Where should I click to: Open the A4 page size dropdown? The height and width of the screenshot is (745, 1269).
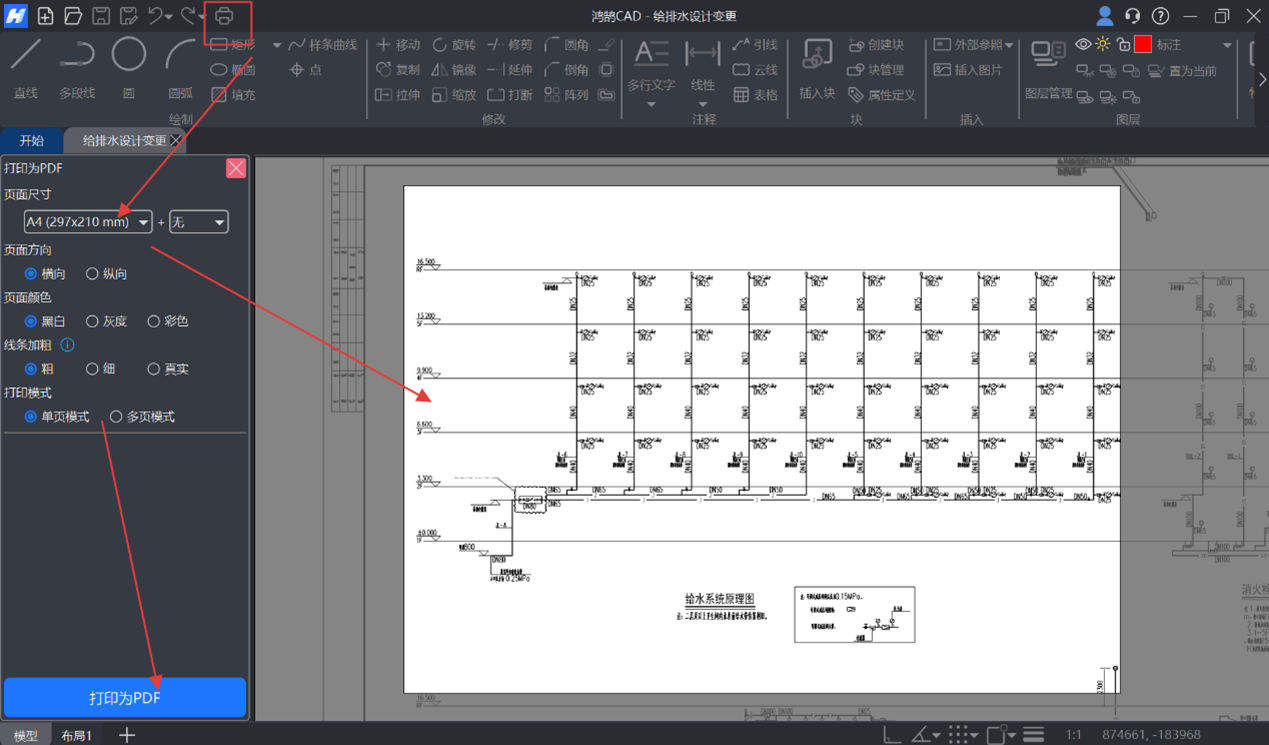coord(88,222)
